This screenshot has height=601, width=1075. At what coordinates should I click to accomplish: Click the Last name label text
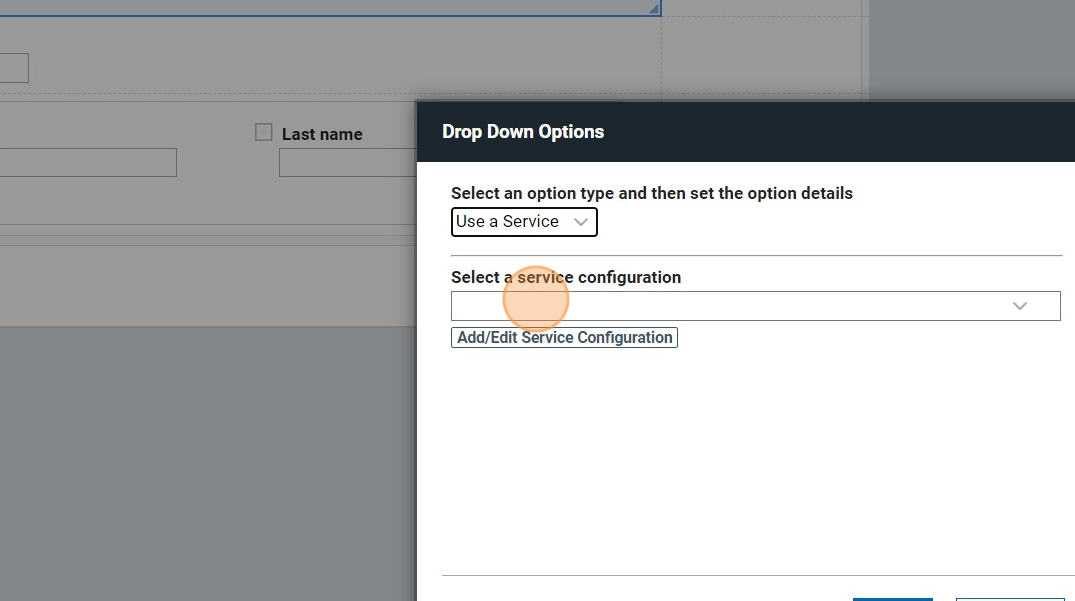[322, 134]
